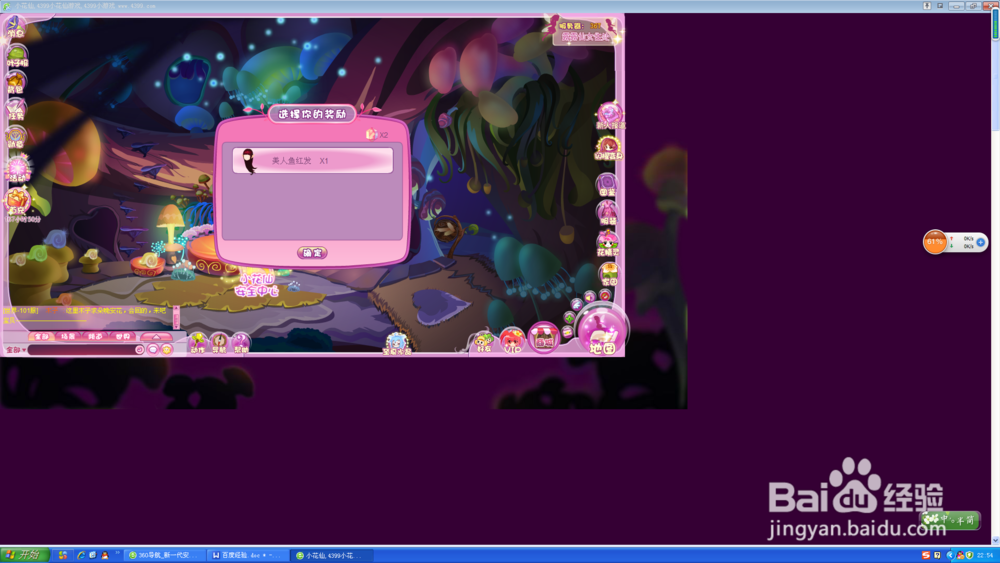1000x563 pixels.
Task: Switch to the 360导航 taskbar window
Action: pos(165,555)
